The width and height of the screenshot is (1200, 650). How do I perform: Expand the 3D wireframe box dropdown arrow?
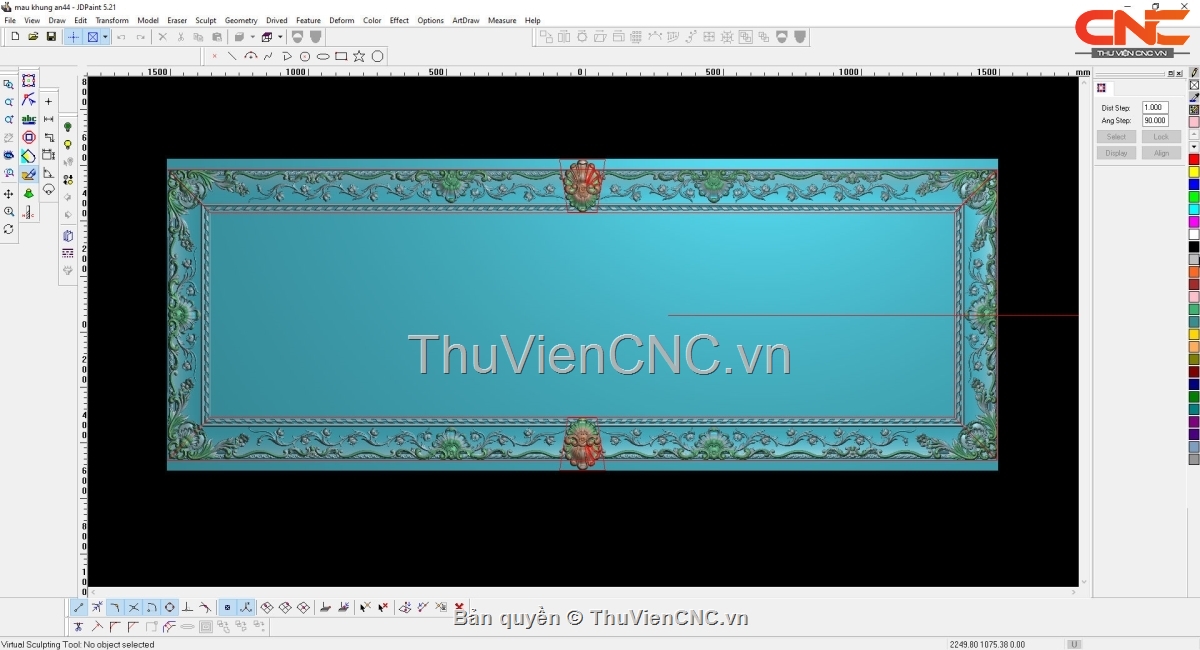(281, 37)
